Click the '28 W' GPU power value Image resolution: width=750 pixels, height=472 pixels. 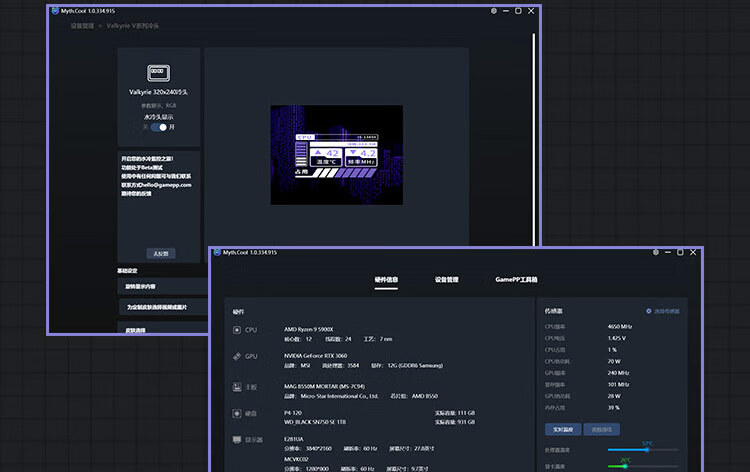[x=614, y=396]
